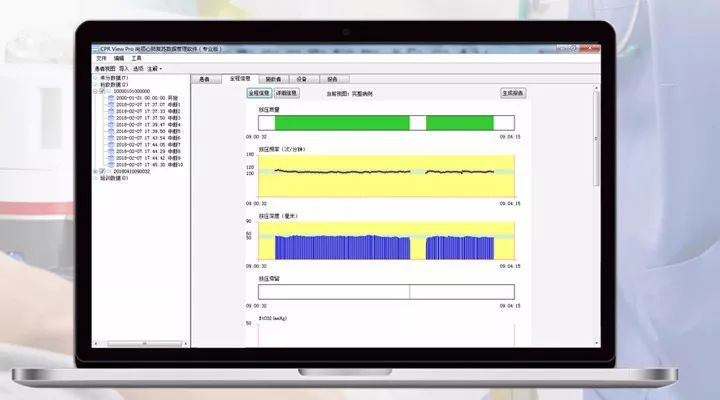
Task: Click the record icon for the 17:39:47 entry
Action: coord(111,124)
